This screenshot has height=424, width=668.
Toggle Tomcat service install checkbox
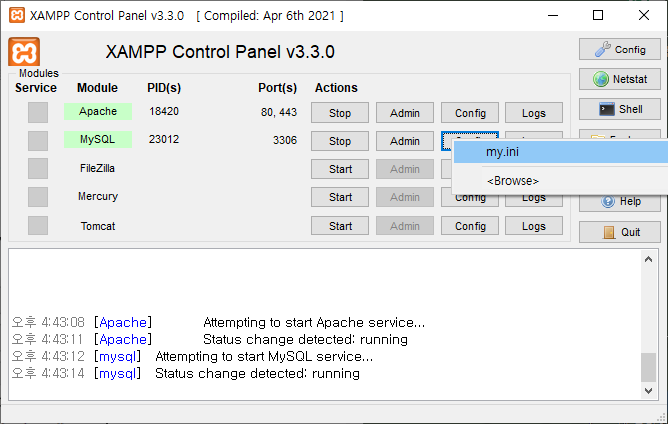[x=38, y=225]
